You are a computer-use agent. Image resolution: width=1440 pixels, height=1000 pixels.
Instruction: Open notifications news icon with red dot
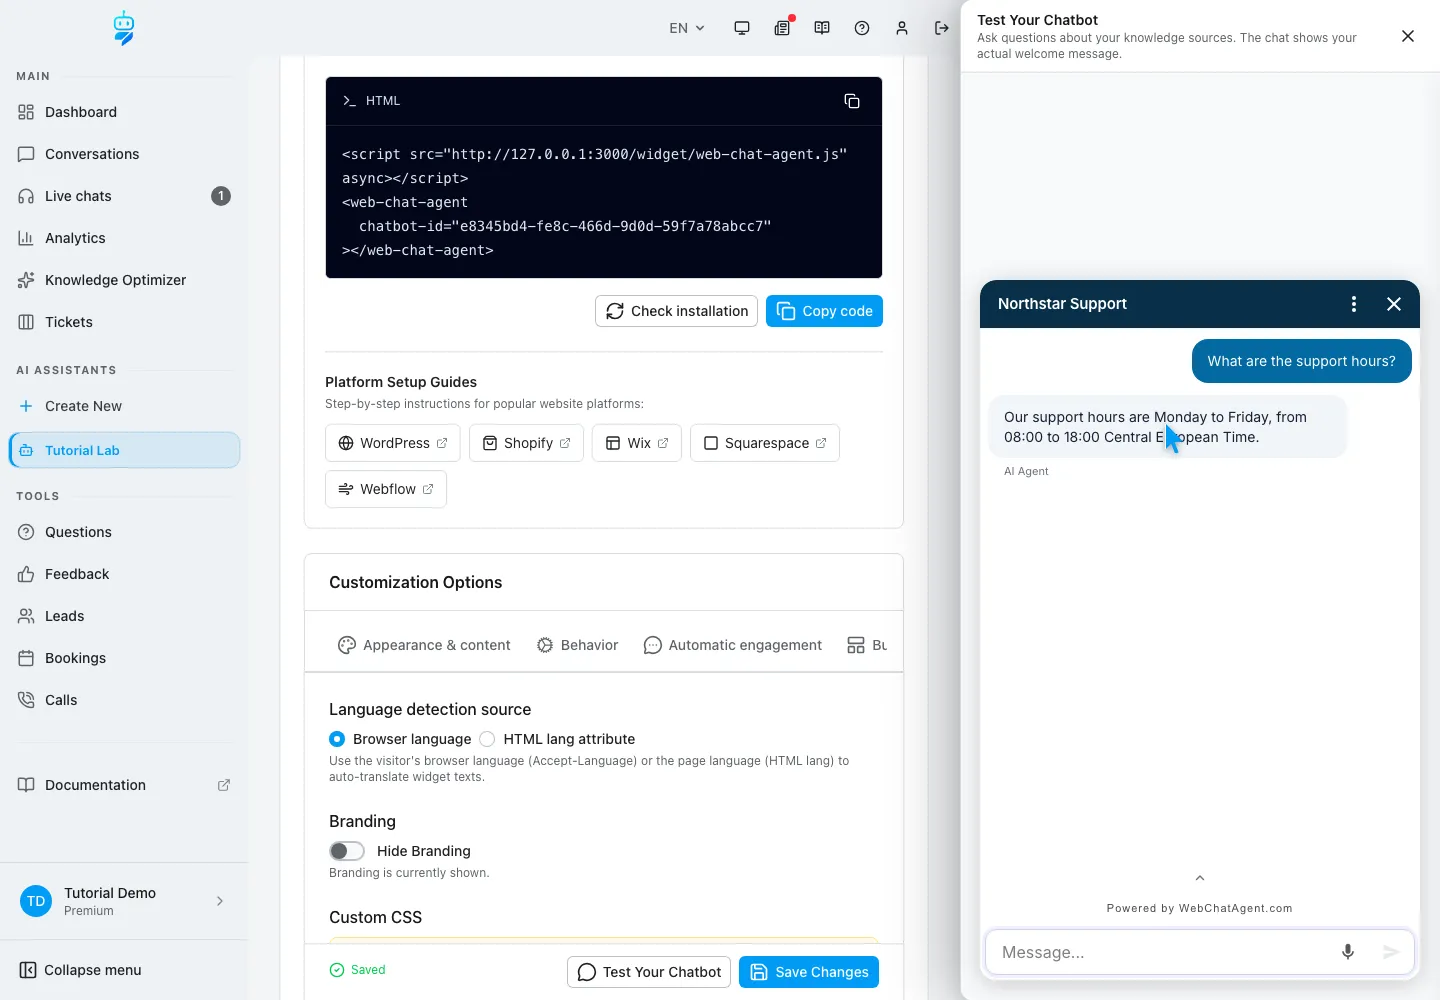(x=782, y=28)
